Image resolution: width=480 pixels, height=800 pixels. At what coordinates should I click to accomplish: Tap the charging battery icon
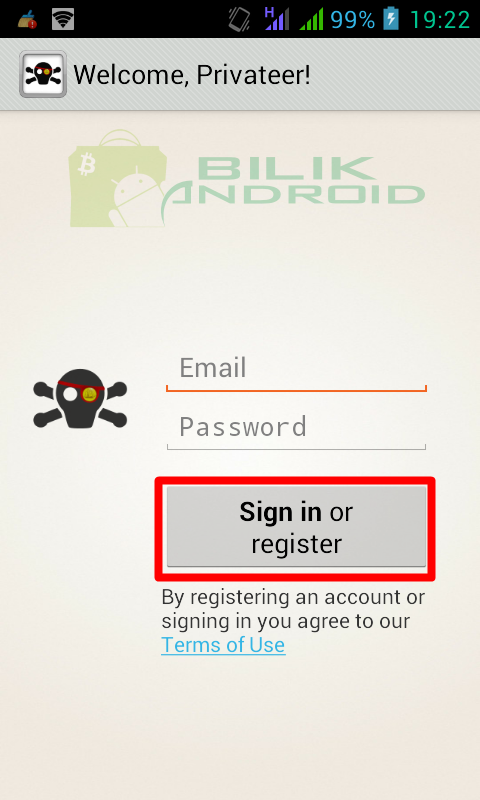click(x=391, y=19)
